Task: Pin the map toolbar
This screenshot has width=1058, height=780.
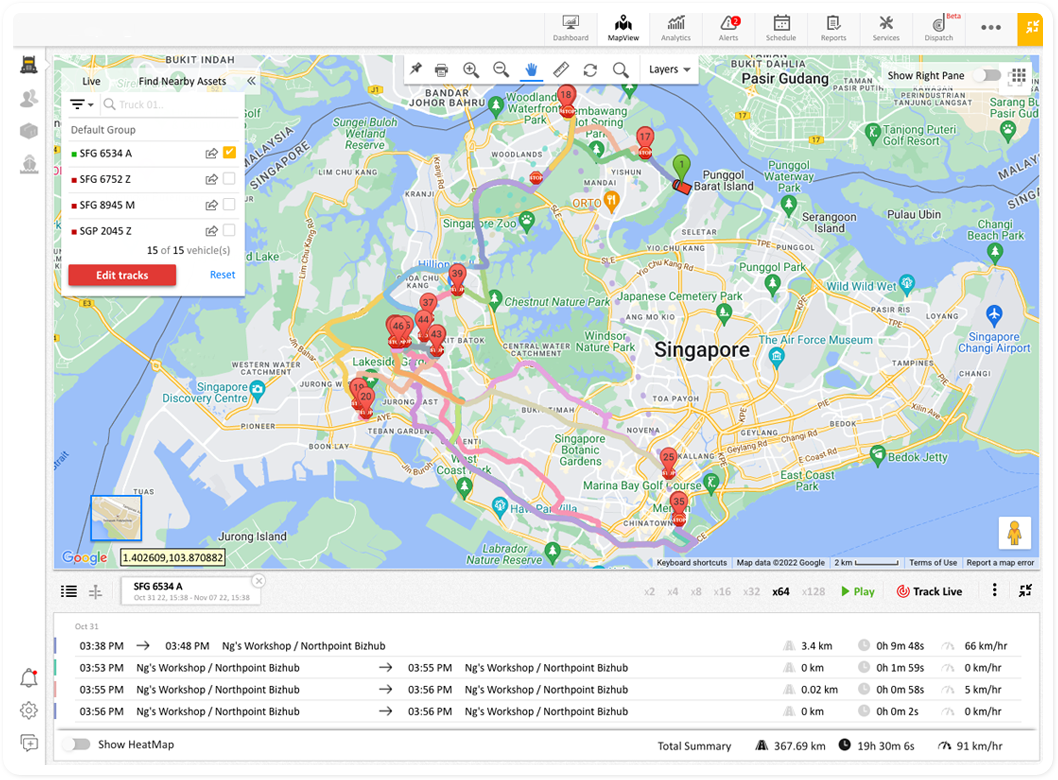Action: pos(415,70)
